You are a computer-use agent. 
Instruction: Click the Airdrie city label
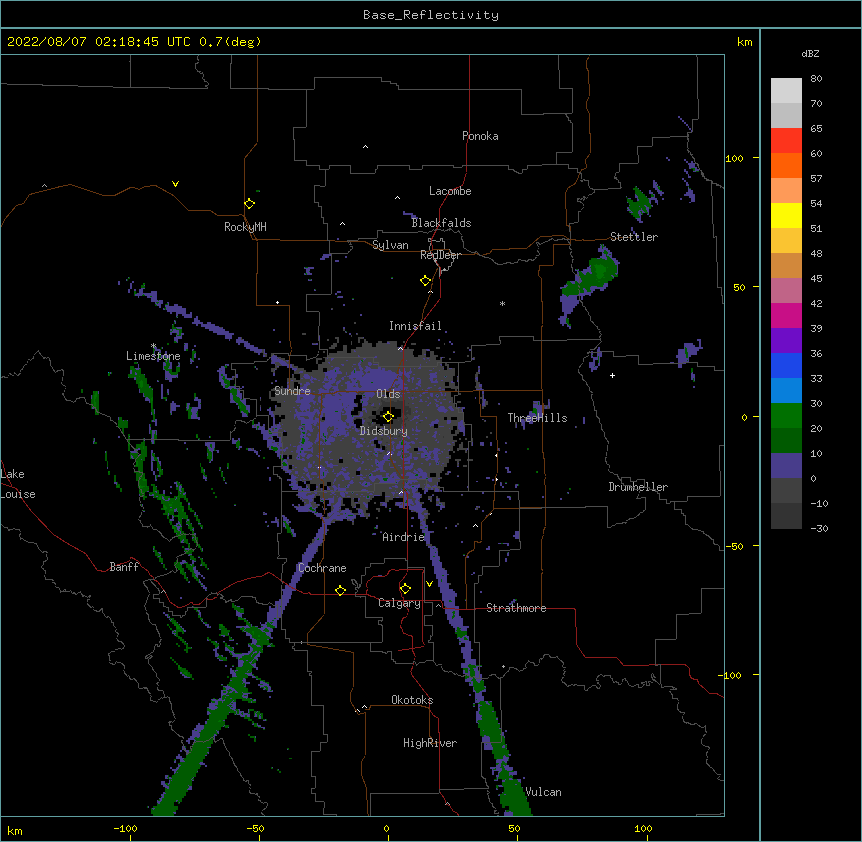[404, 537]
